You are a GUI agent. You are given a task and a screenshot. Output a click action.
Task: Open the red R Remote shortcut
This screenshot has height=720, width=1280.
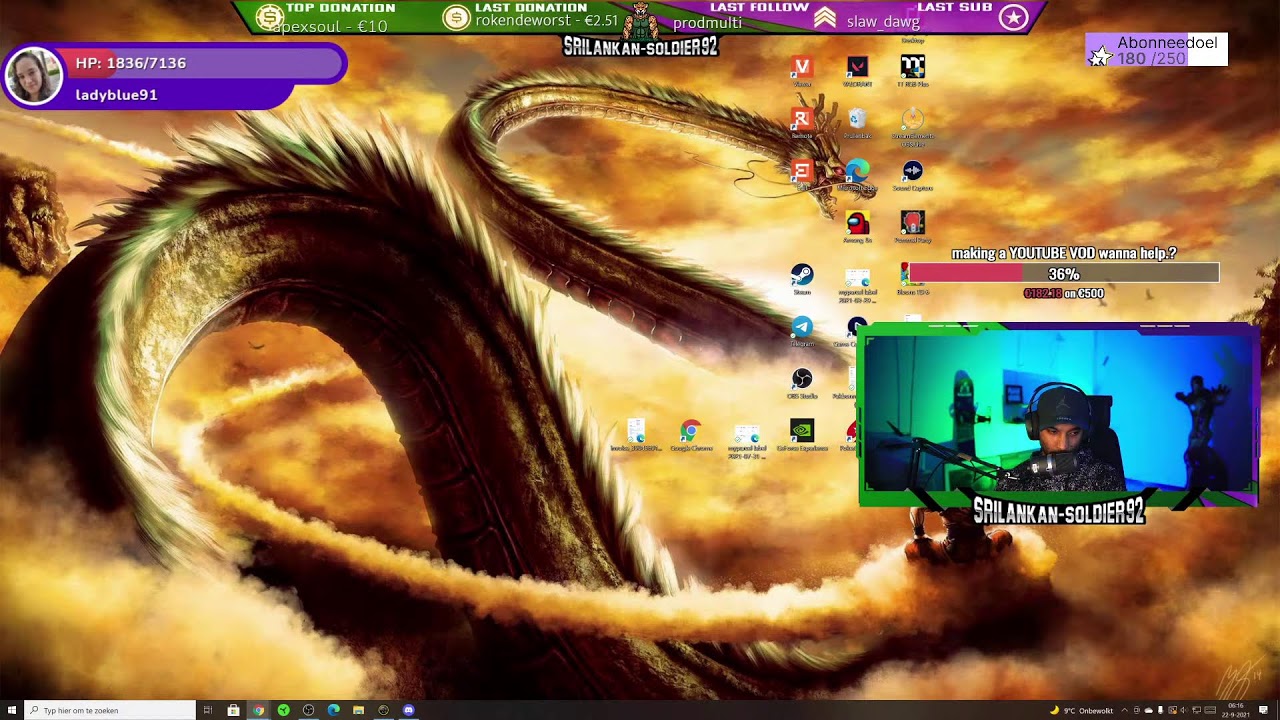click(x=801, y=121)
